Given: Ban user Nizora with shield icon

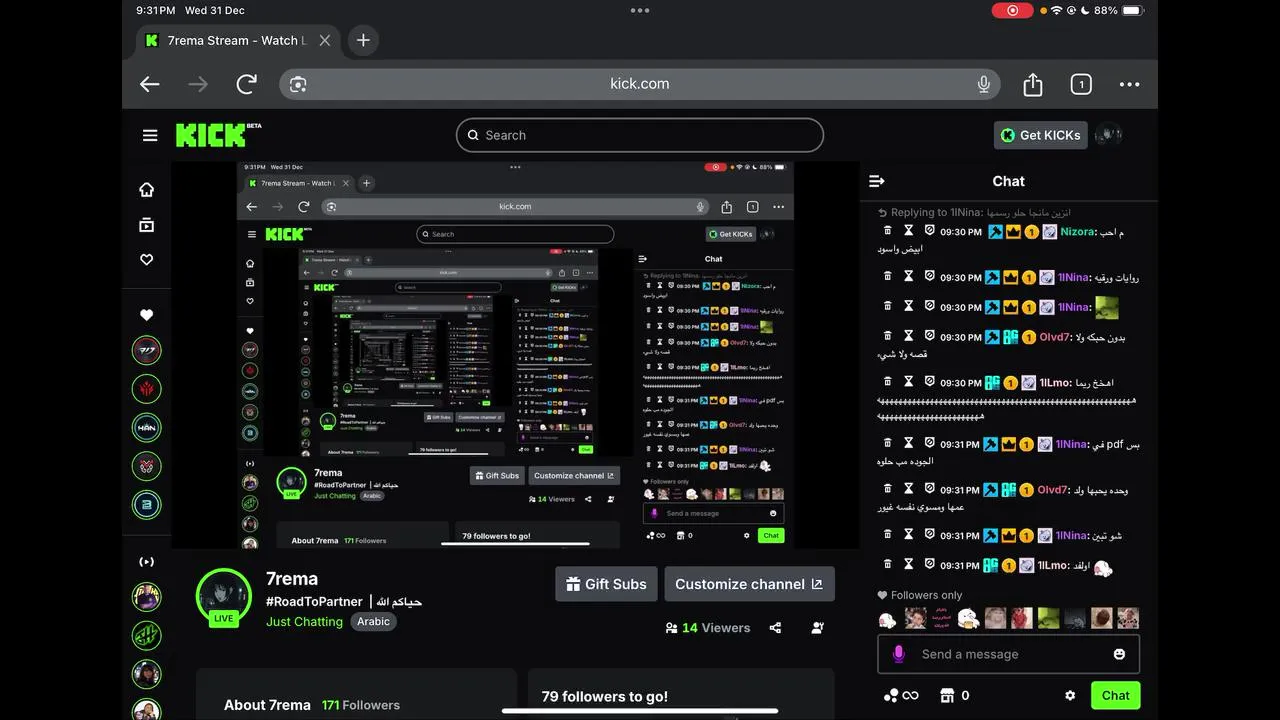Looking at the screenshot, I should click(x=929, y=231).
